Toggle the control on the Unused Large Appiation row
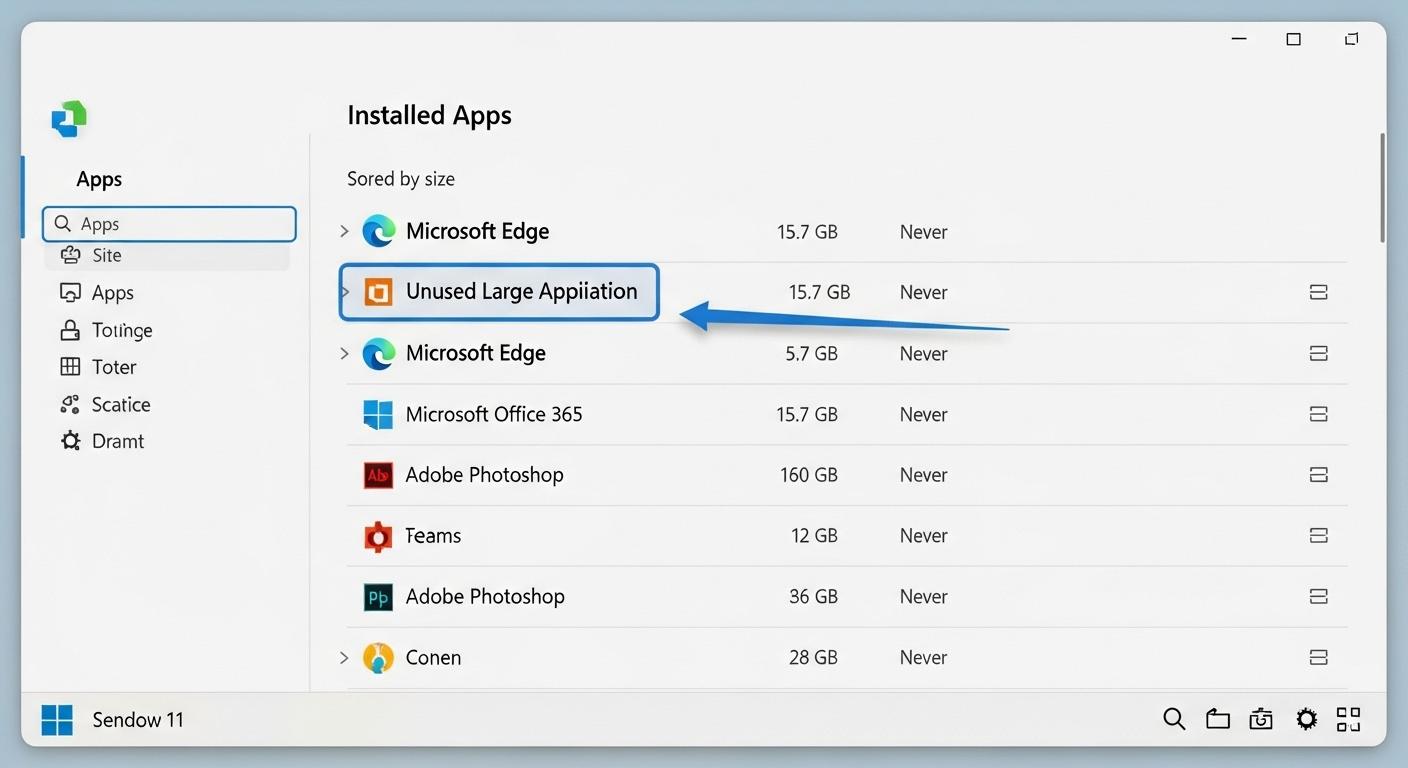The image size is (1408, 768). coord(1318,292)
